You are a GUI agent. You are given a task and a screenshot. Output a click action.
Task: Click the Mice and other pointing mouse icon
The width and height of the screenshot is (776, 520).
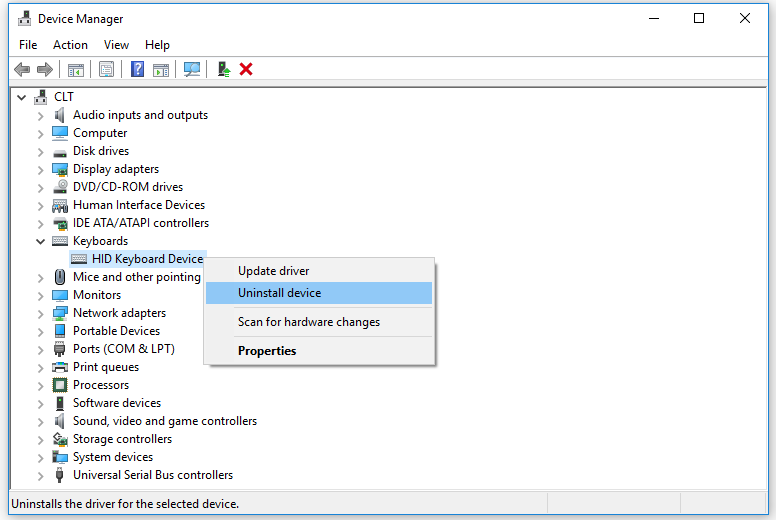point(60,277)
